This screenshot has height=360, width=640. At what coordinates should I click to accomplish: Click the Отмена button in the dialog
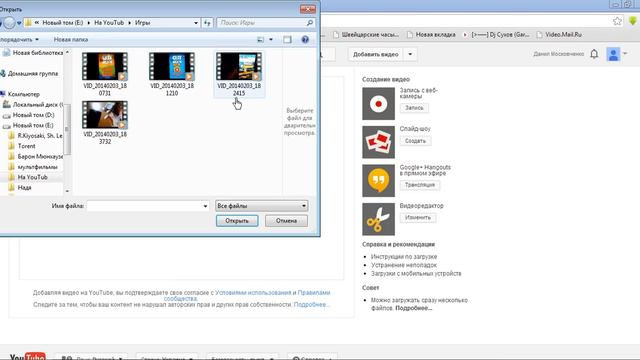click(286, 221)
